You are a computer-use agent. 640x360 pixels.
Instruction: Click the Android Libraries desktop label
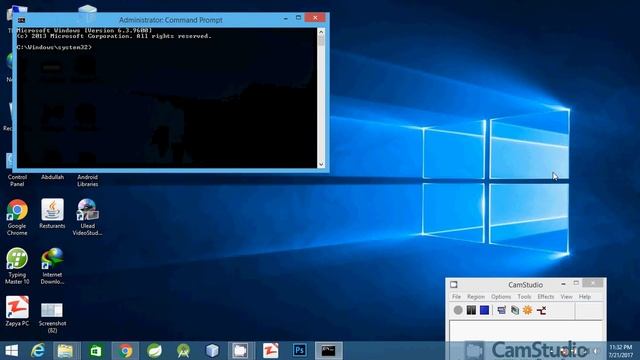click(87, 180)
